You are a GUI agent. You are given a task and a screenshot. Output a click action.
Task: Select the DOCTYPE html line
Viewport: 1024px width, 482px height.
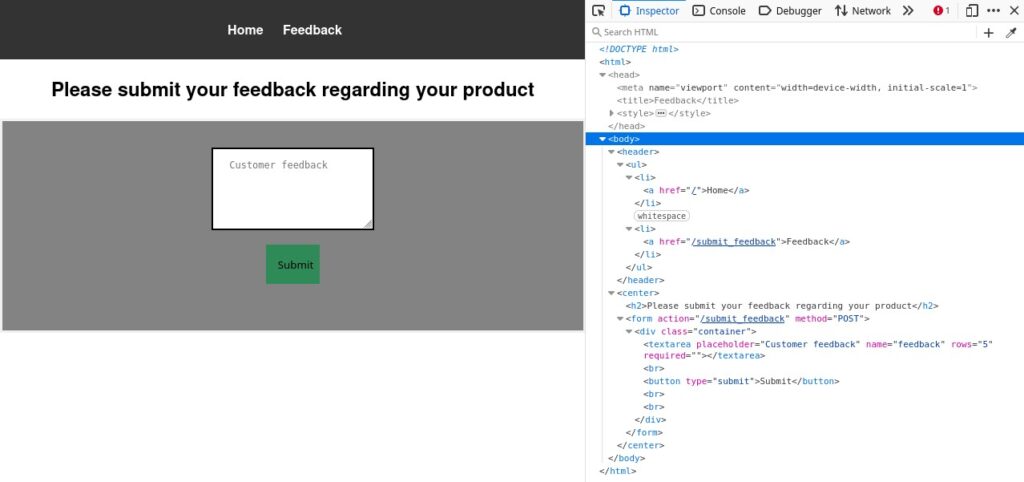[639, 49]
